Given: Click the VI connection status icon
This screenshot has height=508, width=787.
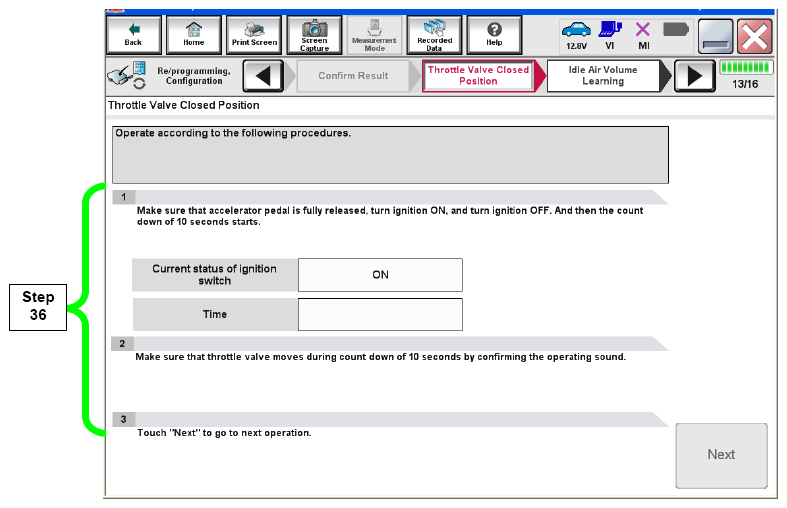Looking at the screenshot, I should click(x=610, y=35).
